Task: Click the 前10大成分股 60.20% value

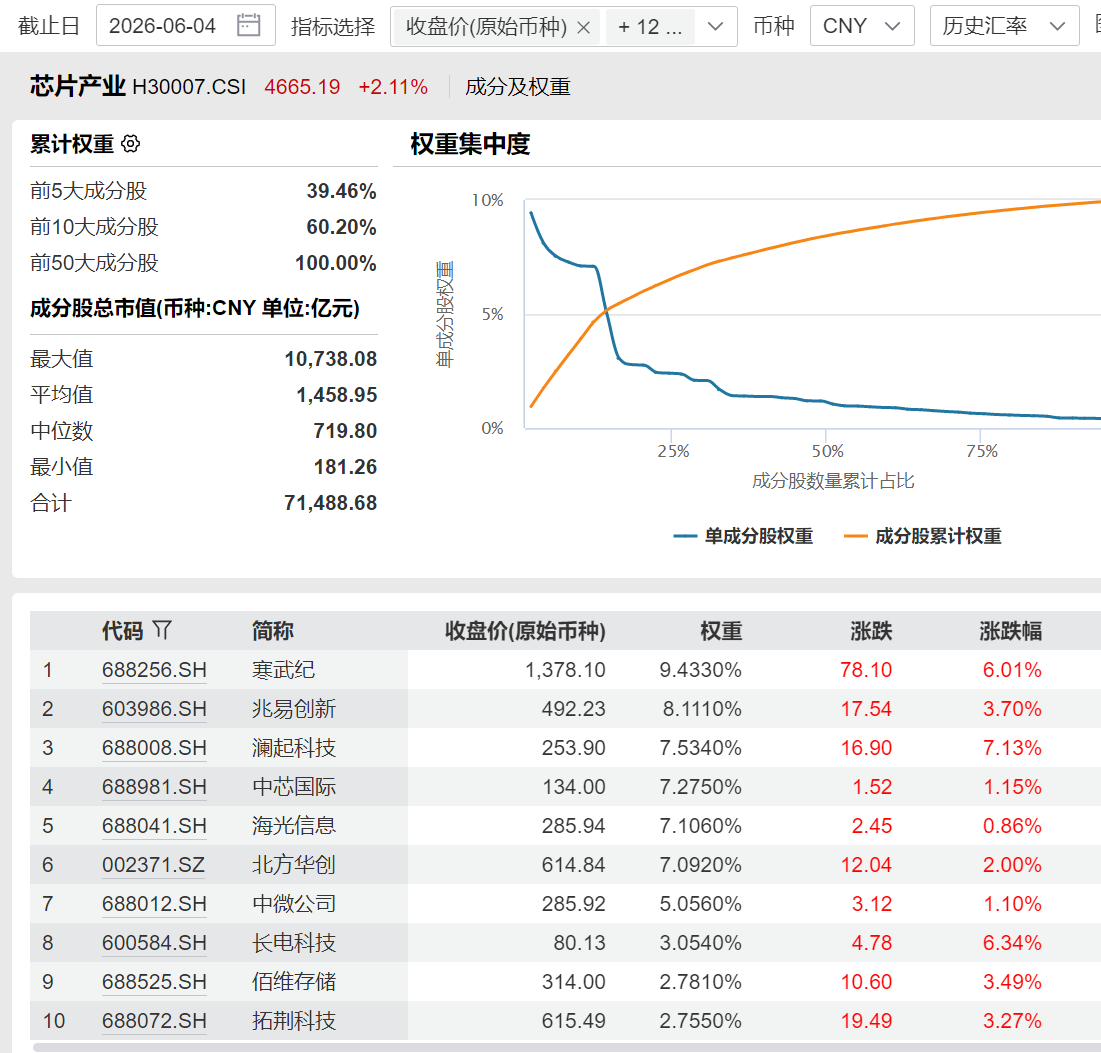Action: (x=341, y=227)
